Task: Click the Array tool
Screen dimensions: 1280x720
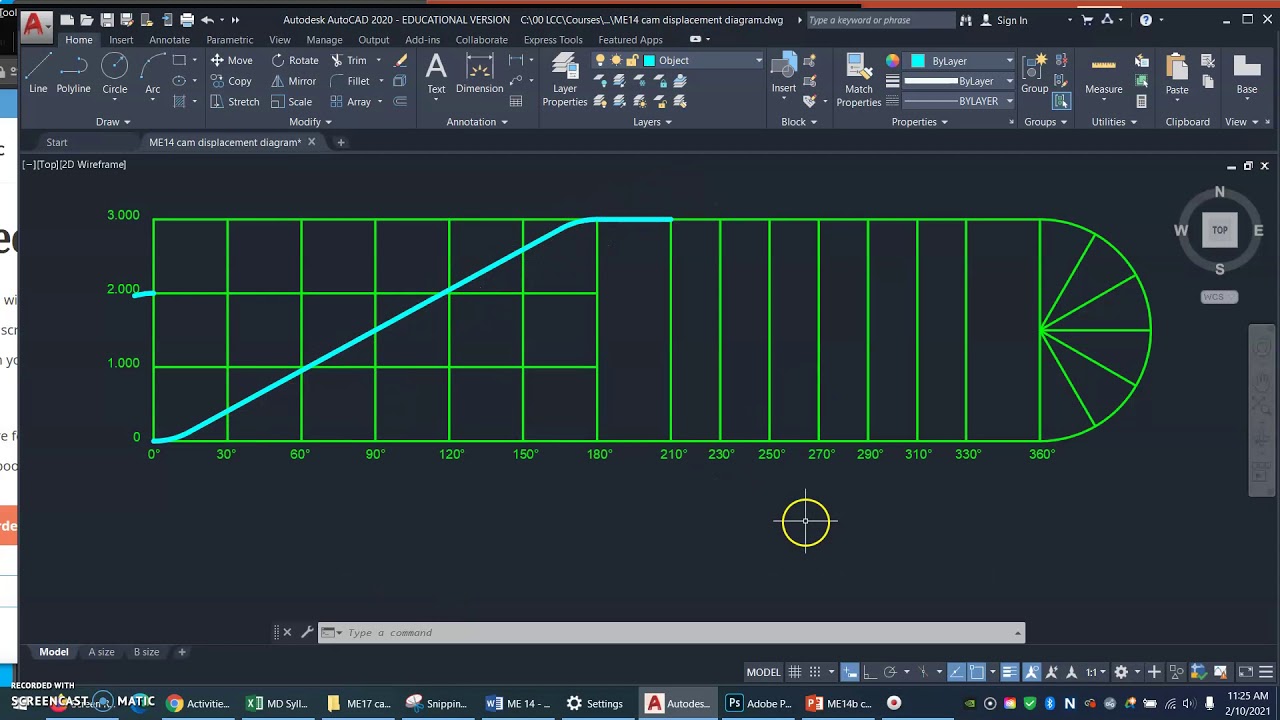Action: point(351,102)
